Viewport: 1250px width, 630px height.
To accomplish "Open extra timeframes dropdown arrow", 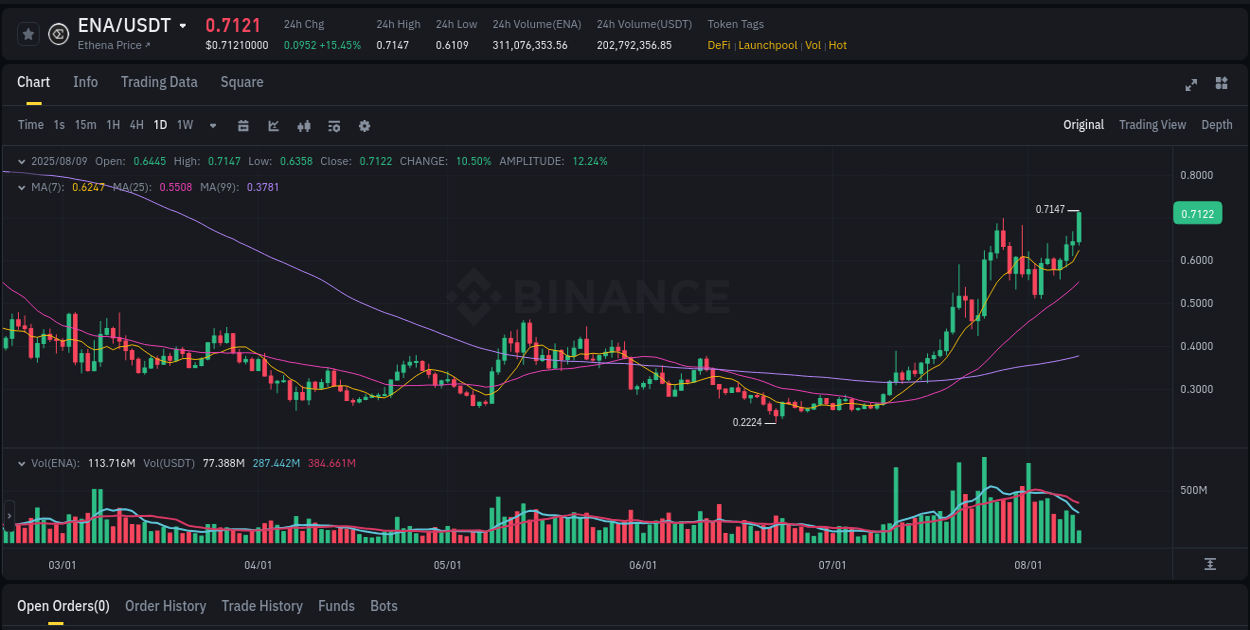I will coord(212,125).
